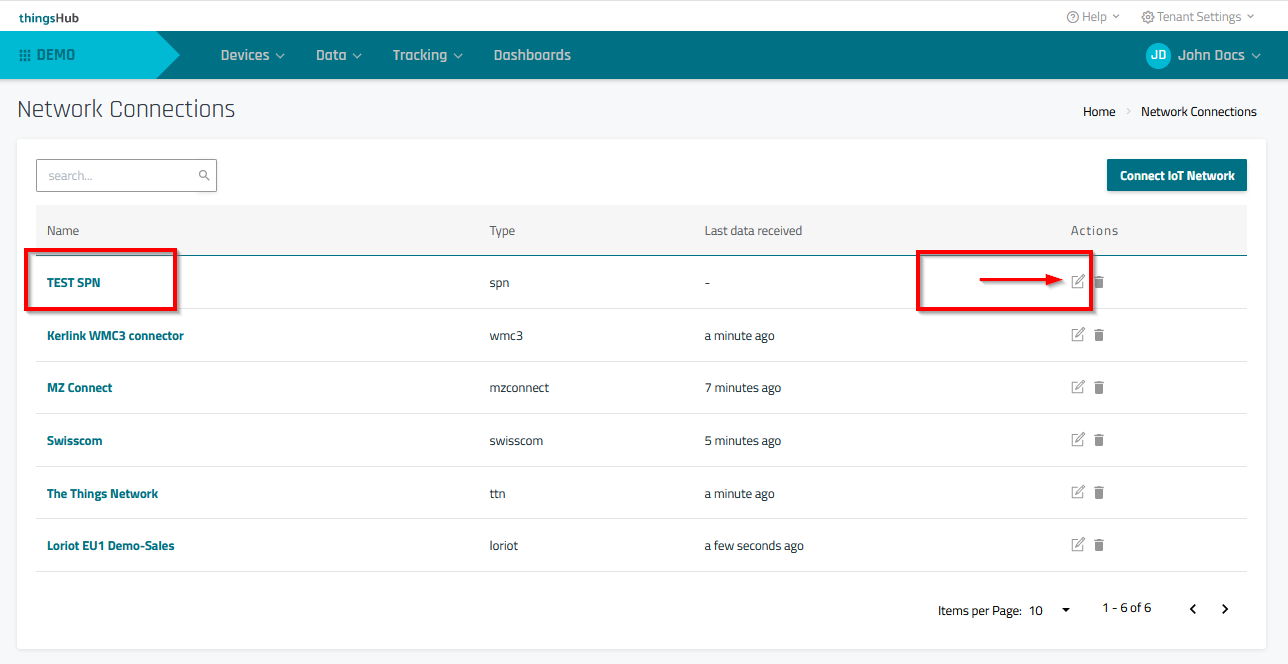Image resolution: width=1288 pixels, height=664 pixels.
Task: Edit the MZ Connect connection
Action: 1078,387
